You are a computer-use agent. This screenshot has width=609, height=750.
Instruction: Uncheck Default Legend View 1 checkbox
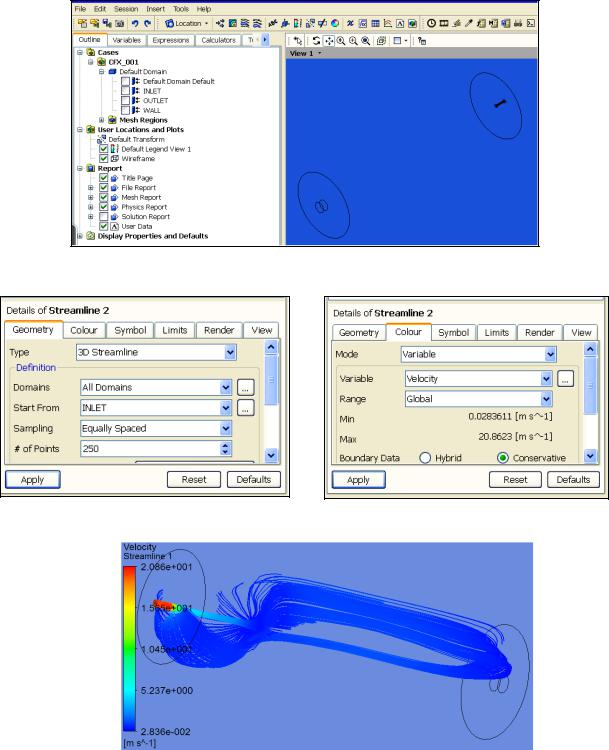(x=103, y=149)
